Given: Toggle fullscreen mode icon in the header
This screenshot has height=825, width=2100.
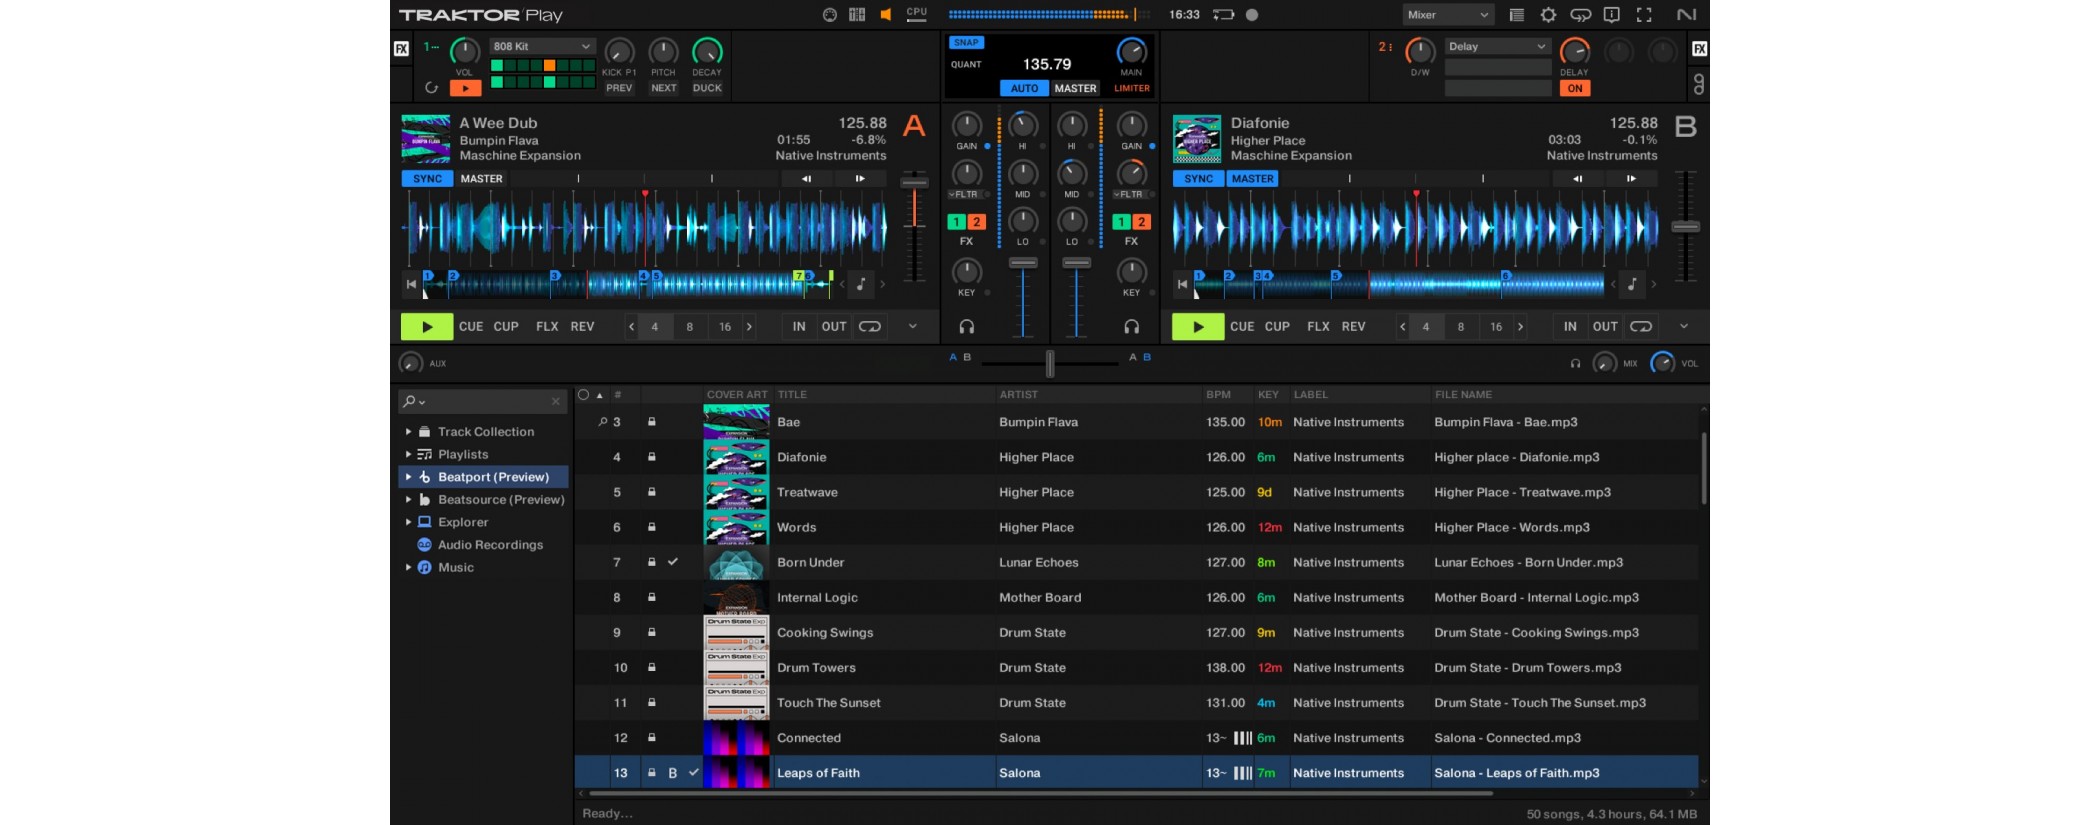Looking at the screenshot, I should pyautogui.click(x=1644, y=15).
